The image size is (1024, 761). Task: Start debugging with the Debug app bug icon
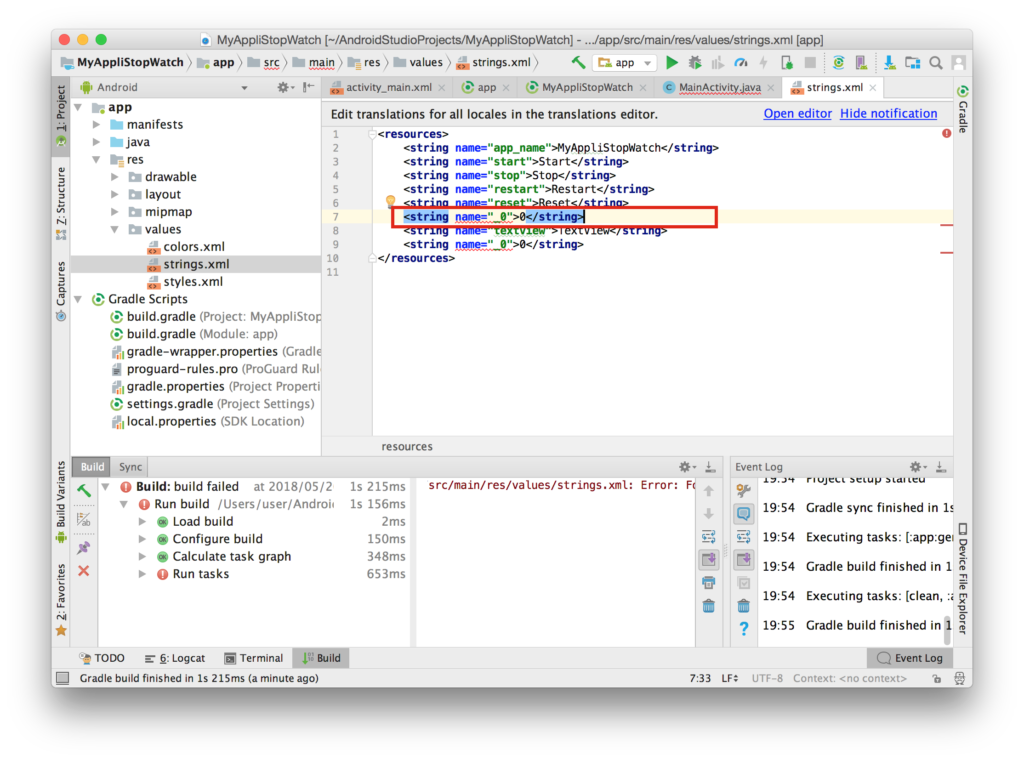(695, 63)
